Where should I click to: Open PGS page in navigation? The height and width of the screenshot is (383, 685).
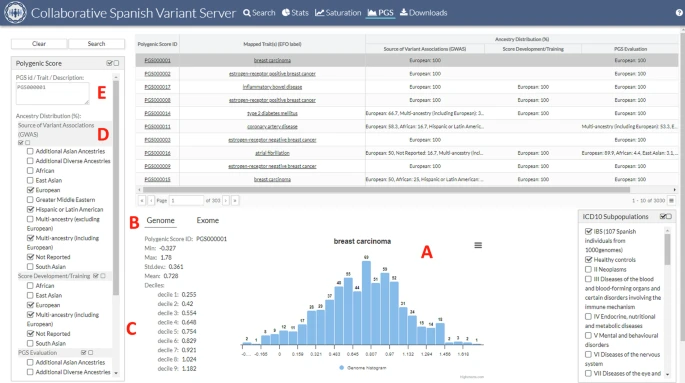tap(381, 13)
